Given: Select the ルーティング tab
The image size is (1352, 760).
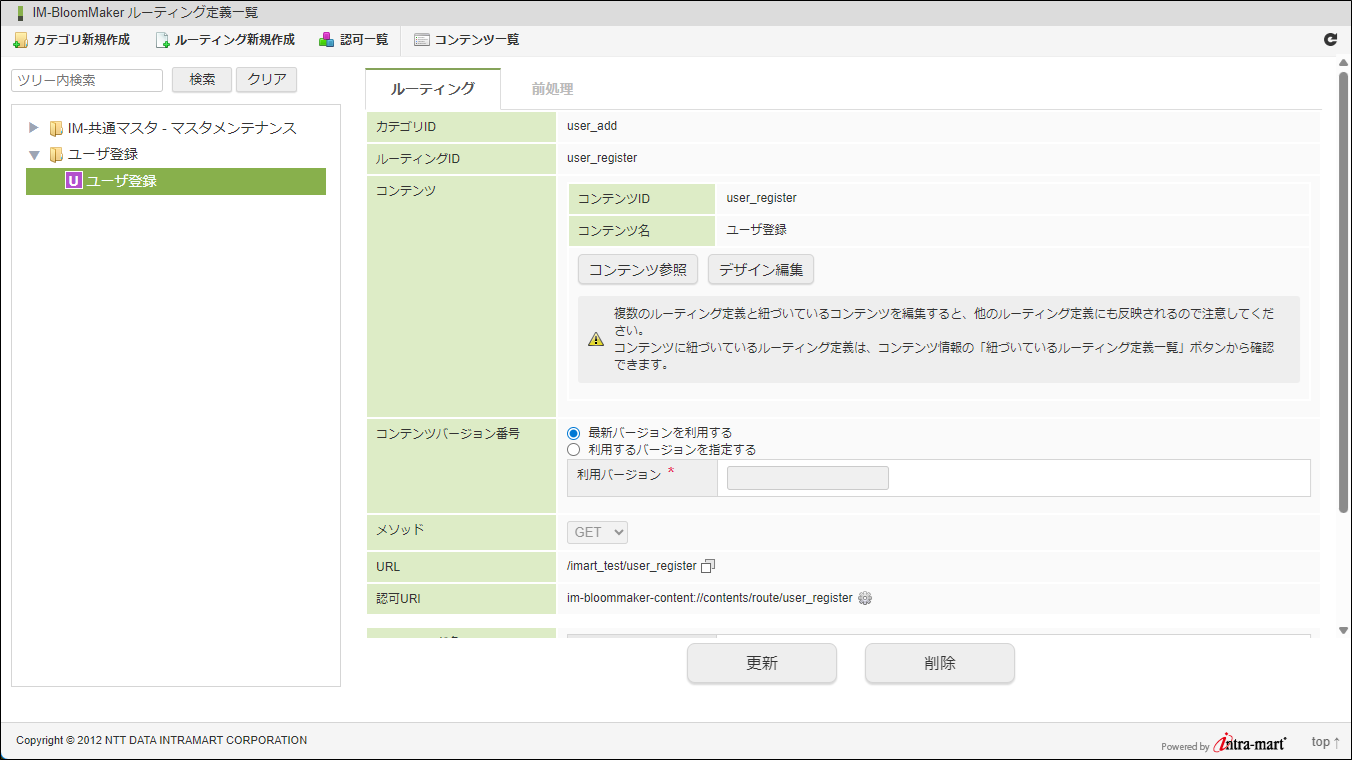Looking at the screenshot, I should 433,89.
